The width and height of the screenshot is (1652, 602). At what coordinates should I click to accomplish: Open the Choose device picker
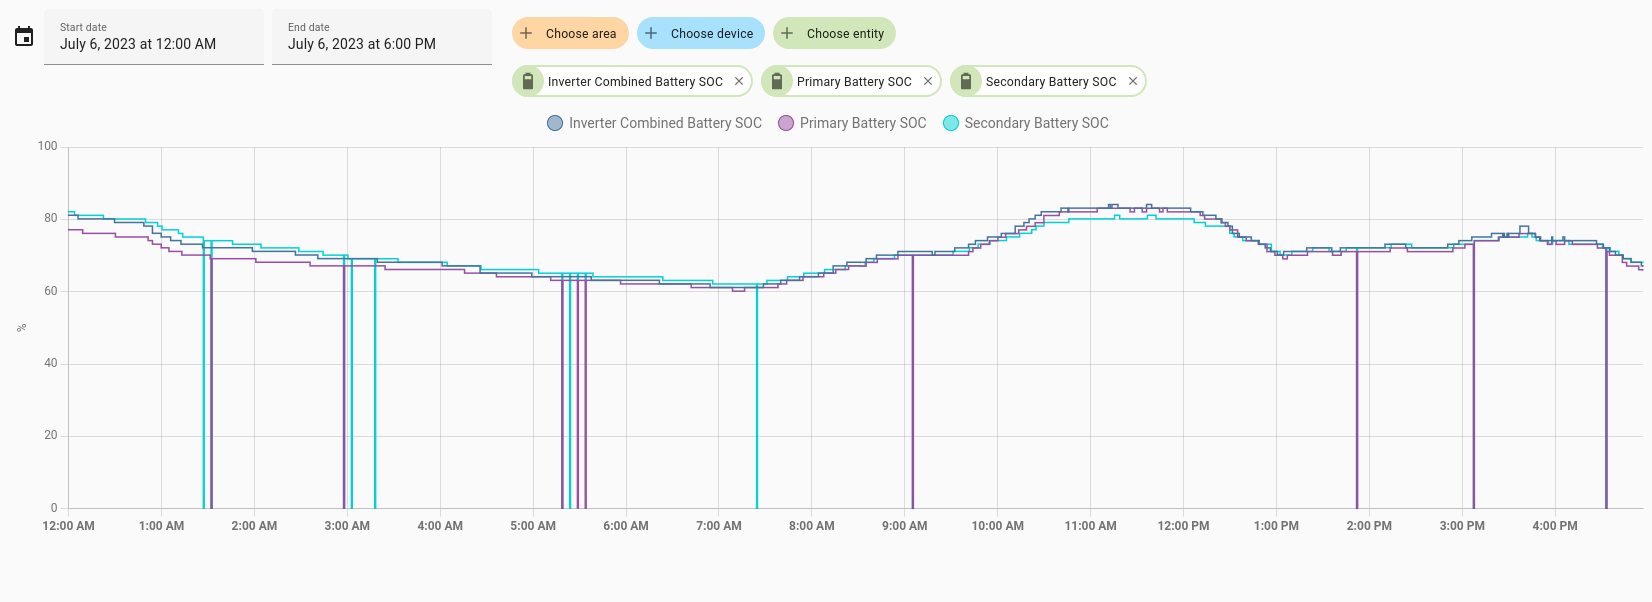(x=701, y=33)
